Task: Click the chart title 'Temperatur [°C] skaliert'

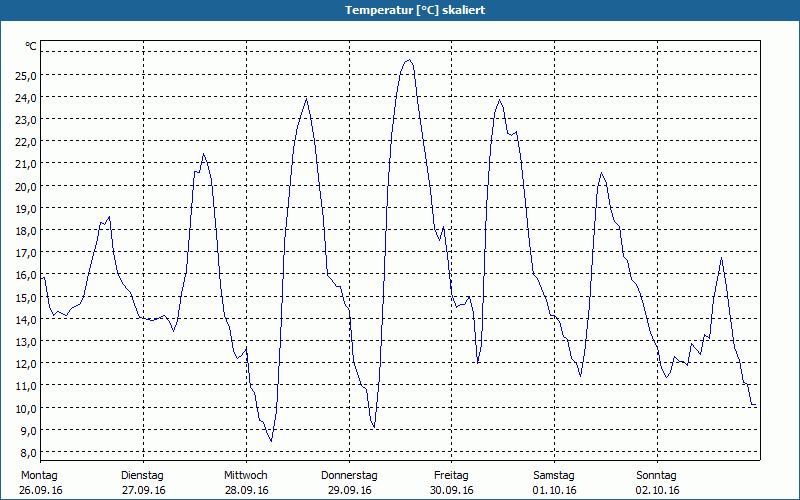Action: pyautogui.click(x=415, y=10)
